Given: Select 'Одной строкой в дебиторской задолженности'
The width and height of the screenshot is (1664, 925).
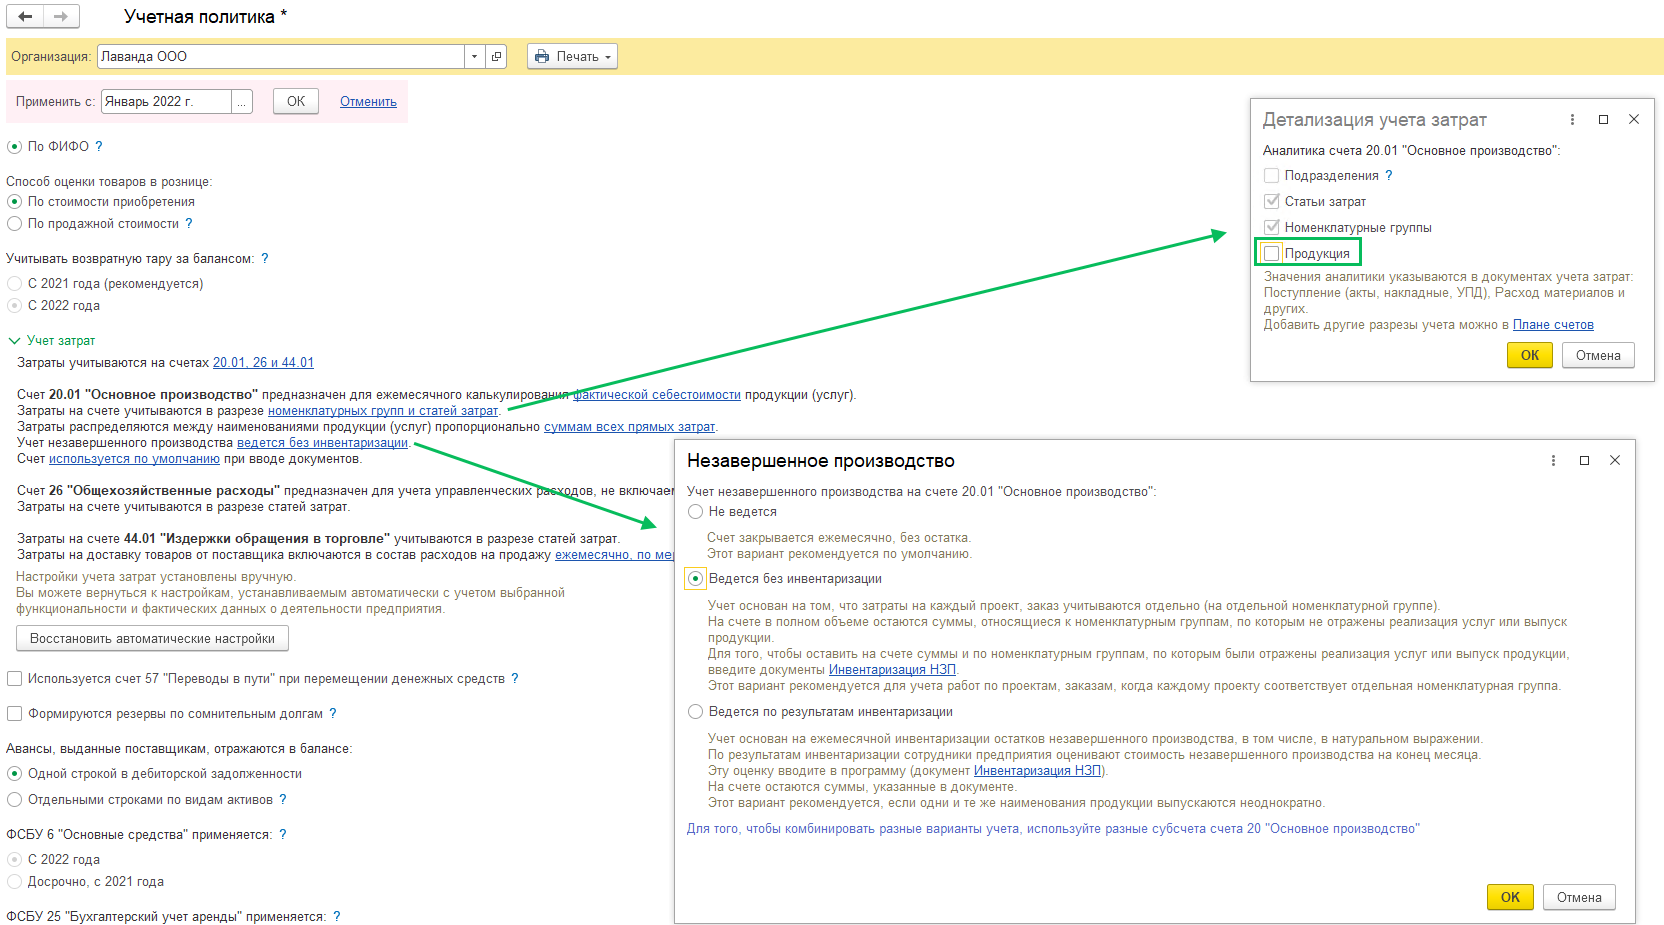Looking at the screenshot, I should [x=15, y=773].
